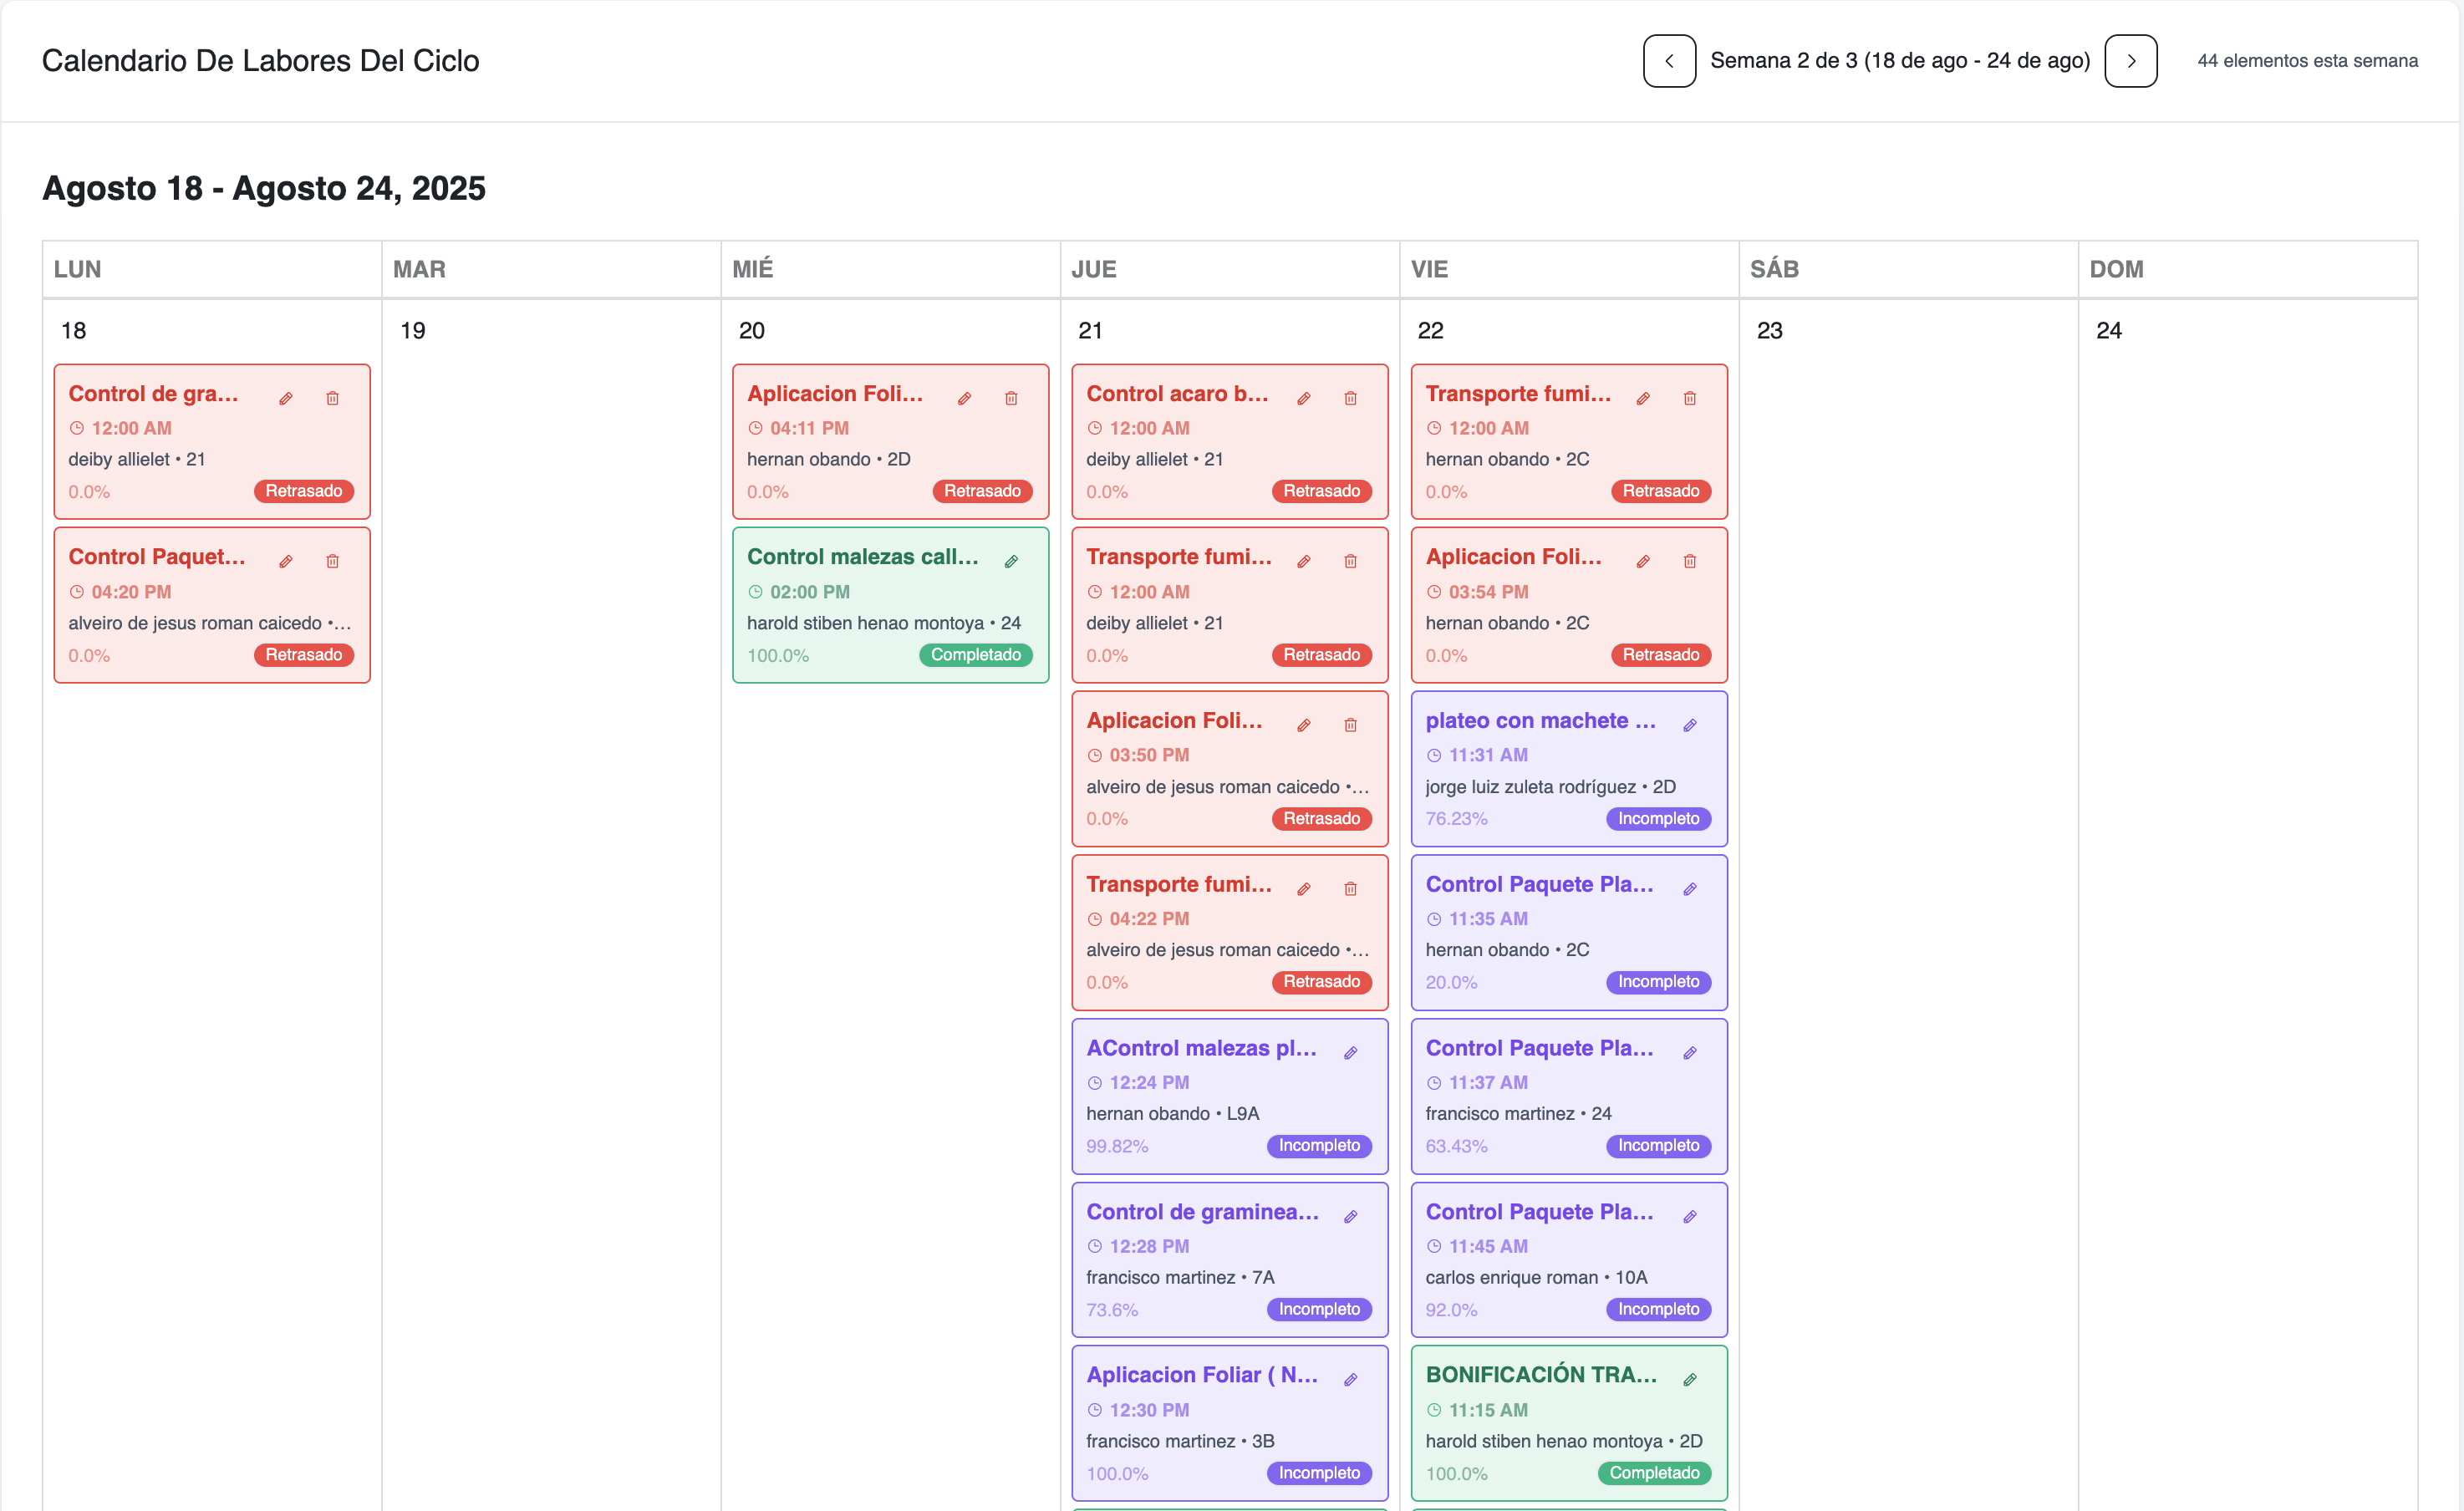2464x1511 pixels.
Task: Delete the 'Control acaro b...' task on Thursday
Action: point(1350,398)
